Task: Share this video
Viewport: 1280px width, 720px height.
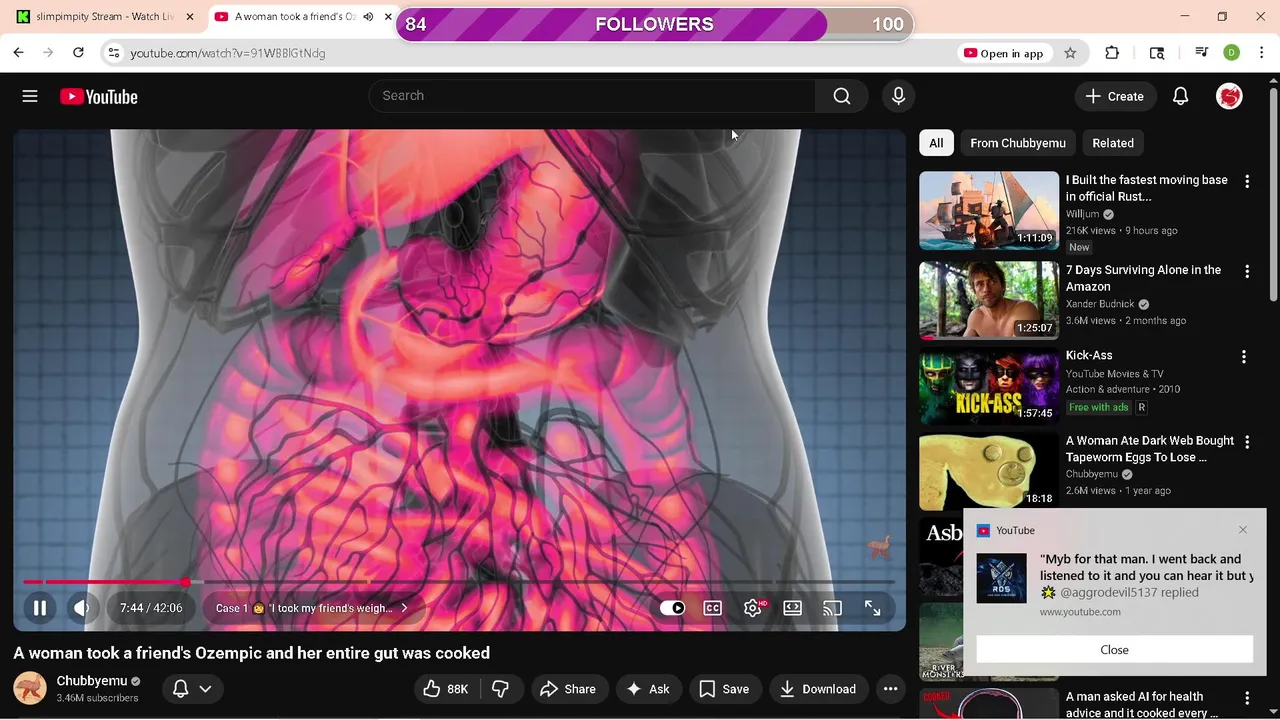Action: pyautogui.click(x=568, y=689)
